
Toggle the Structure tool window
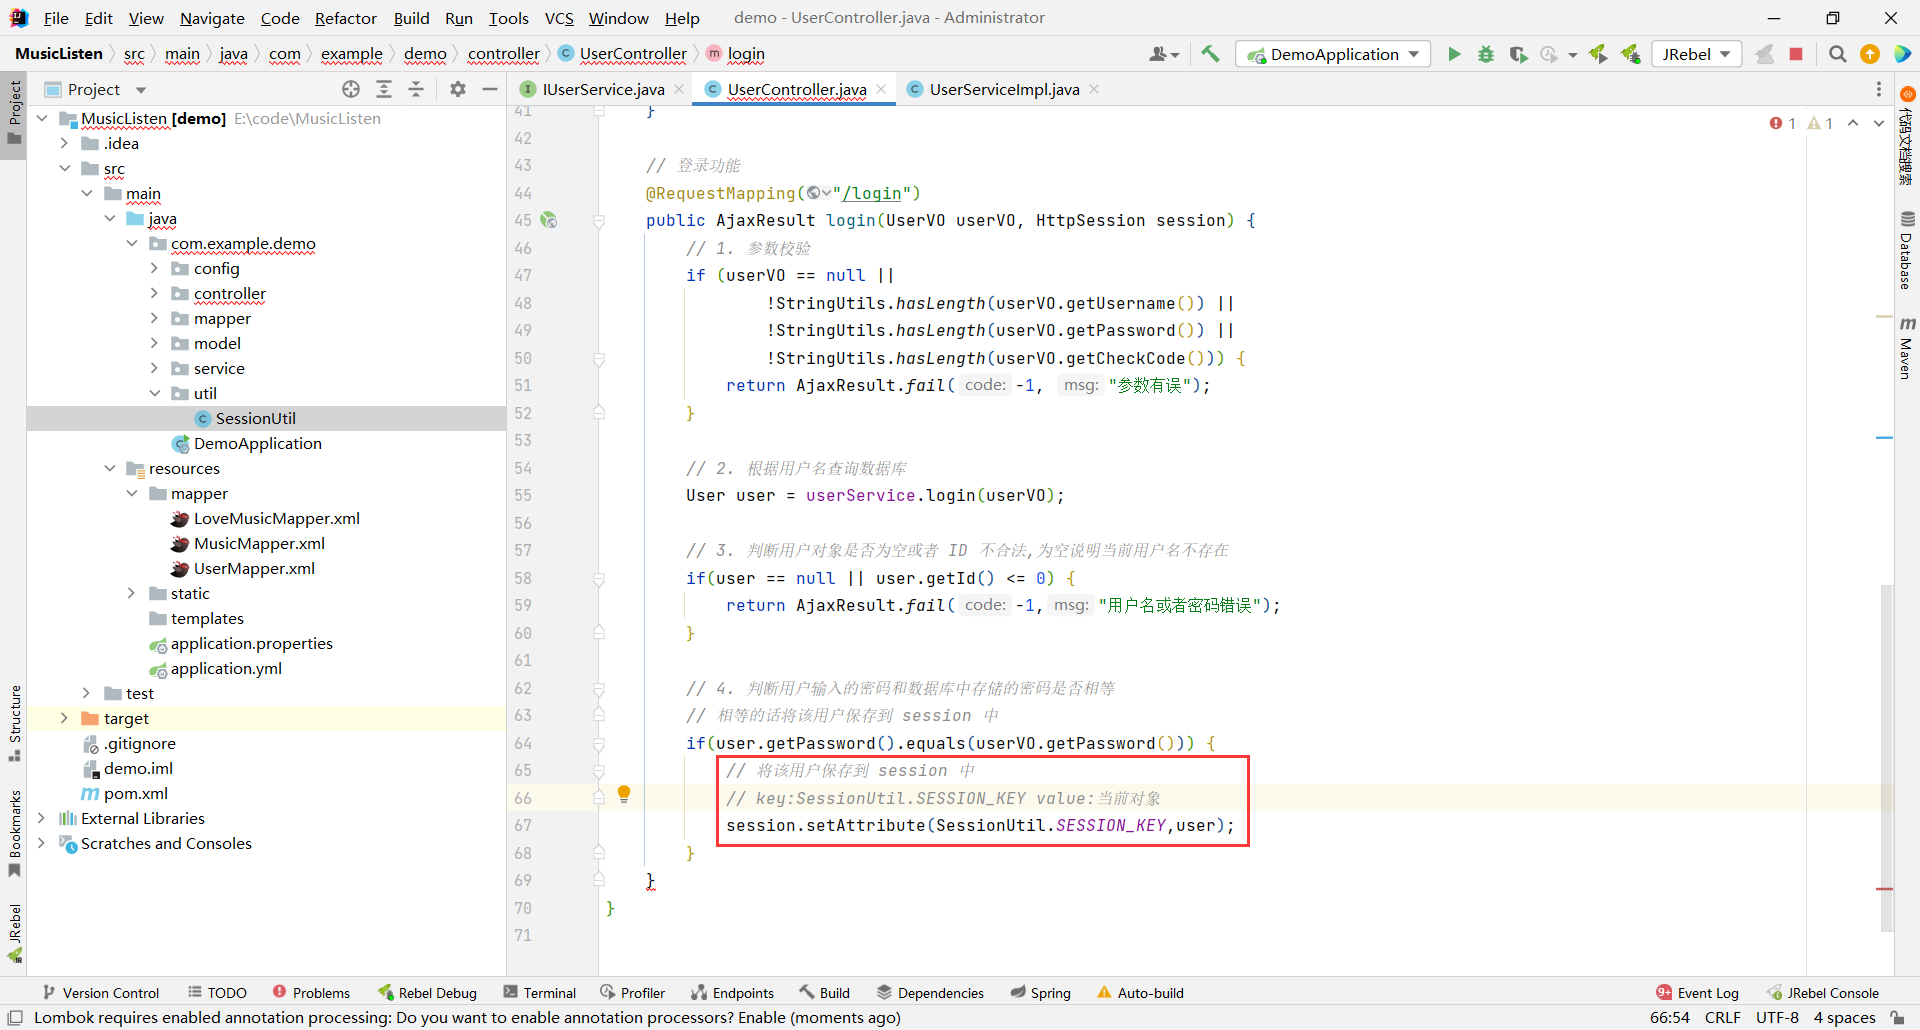coord(14,722)
